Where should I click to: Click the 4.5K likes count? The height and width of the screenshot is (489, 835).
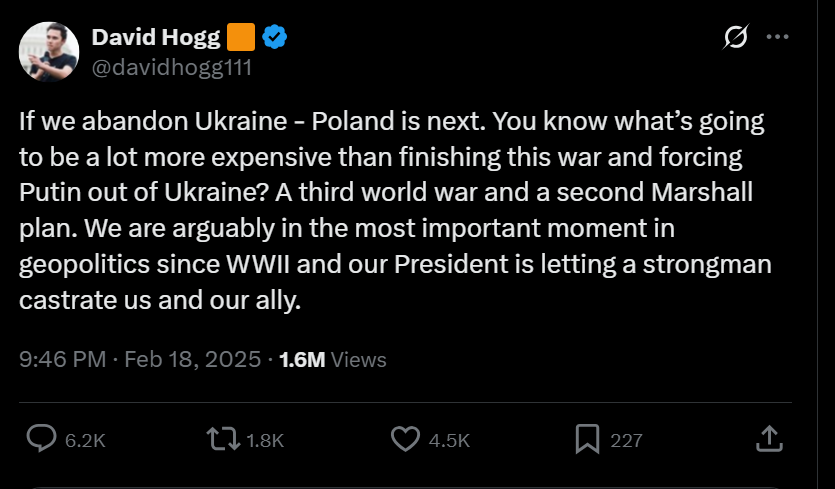pos(449,441)
